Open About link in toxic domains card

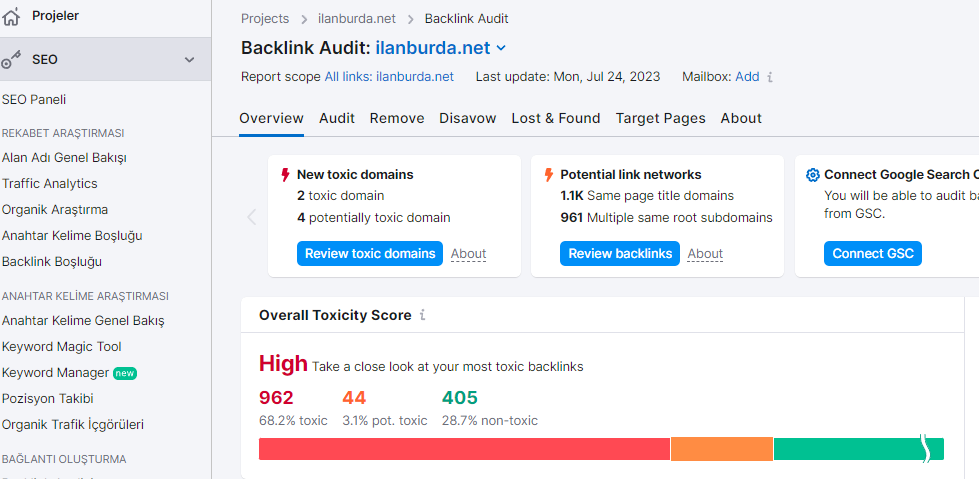pyautogui.click(x=468, y=254)
